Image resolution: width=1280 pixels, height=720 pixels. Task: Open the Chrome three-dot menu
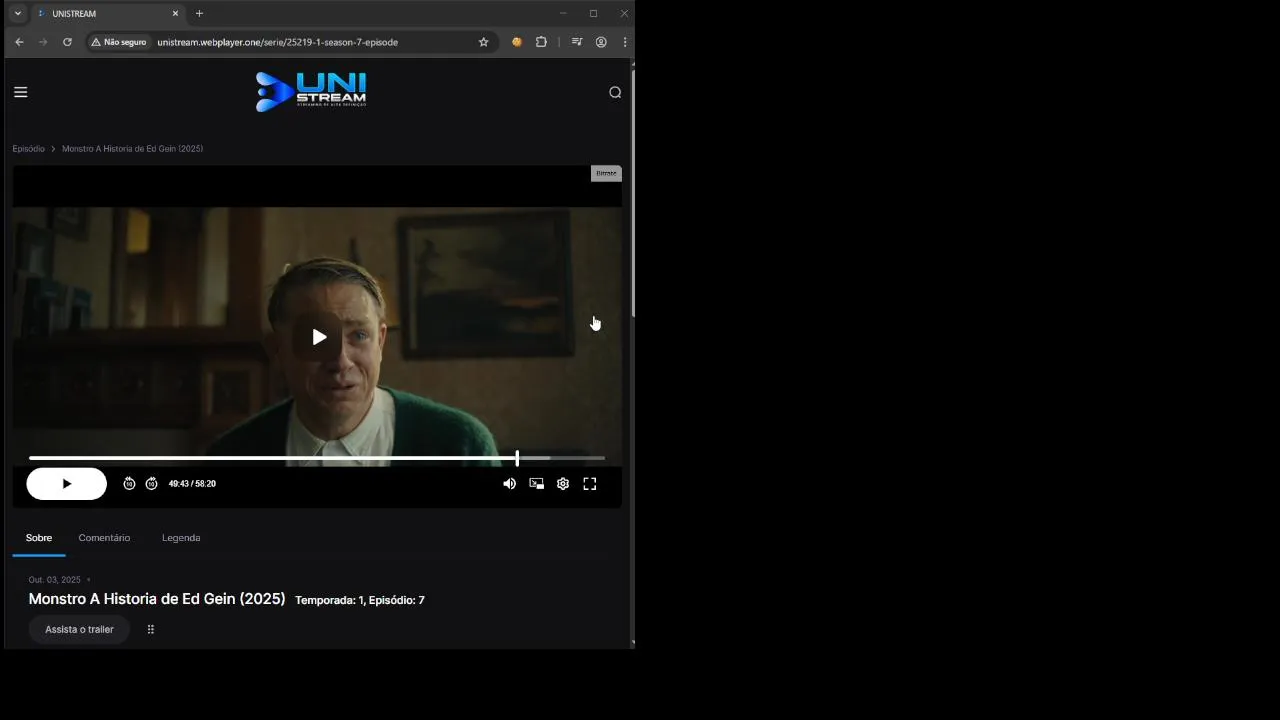point(625,42)
